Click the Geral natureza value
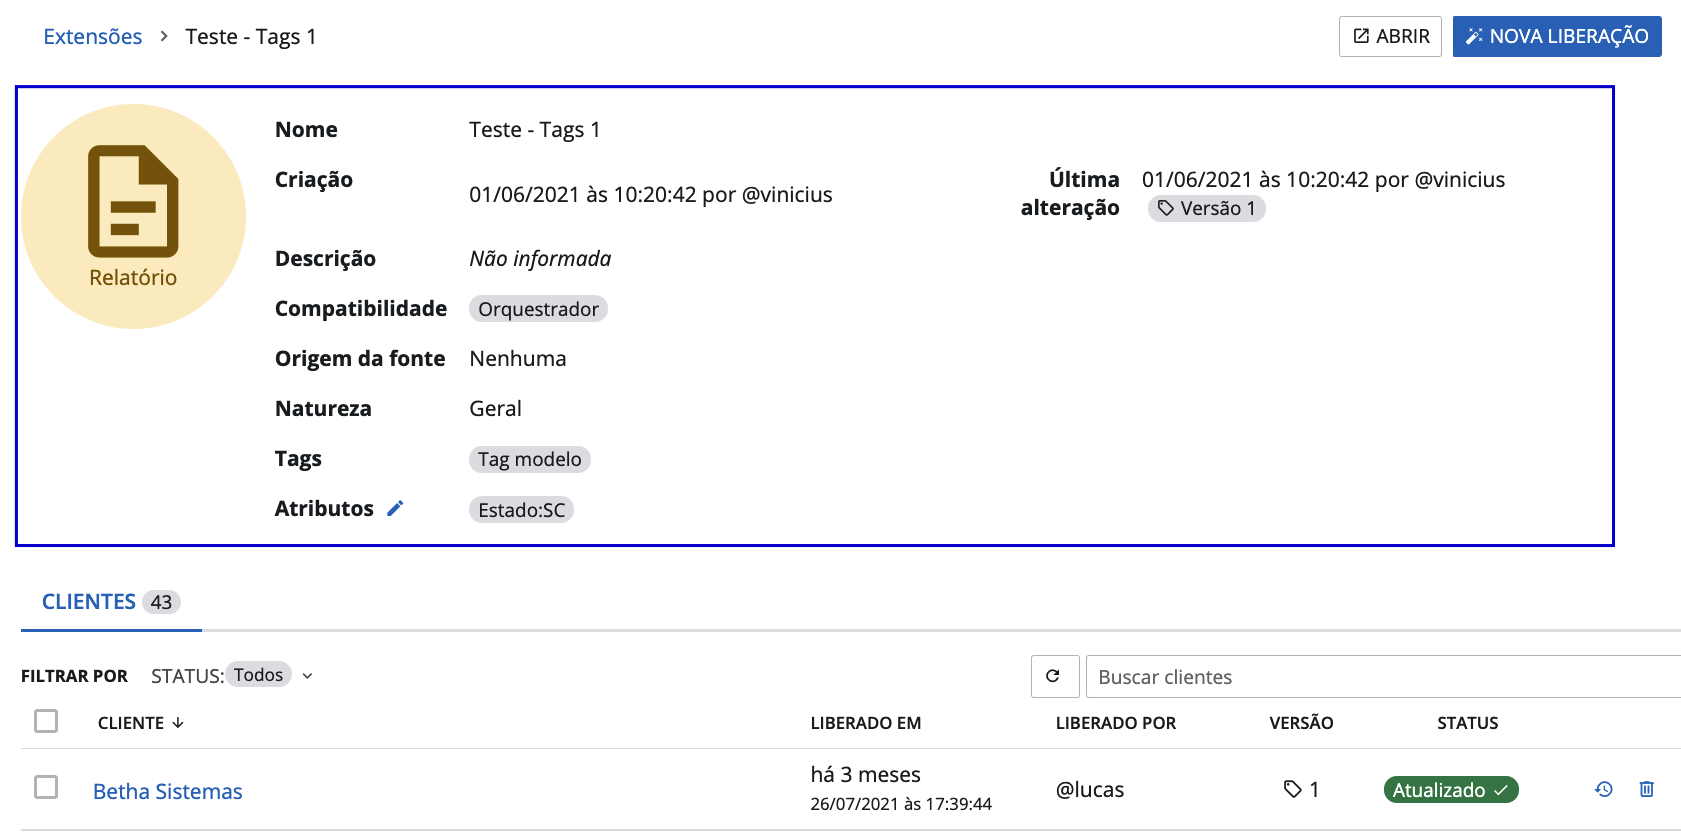The width and height of the screenshot is (1681, 832). [495, 408]
